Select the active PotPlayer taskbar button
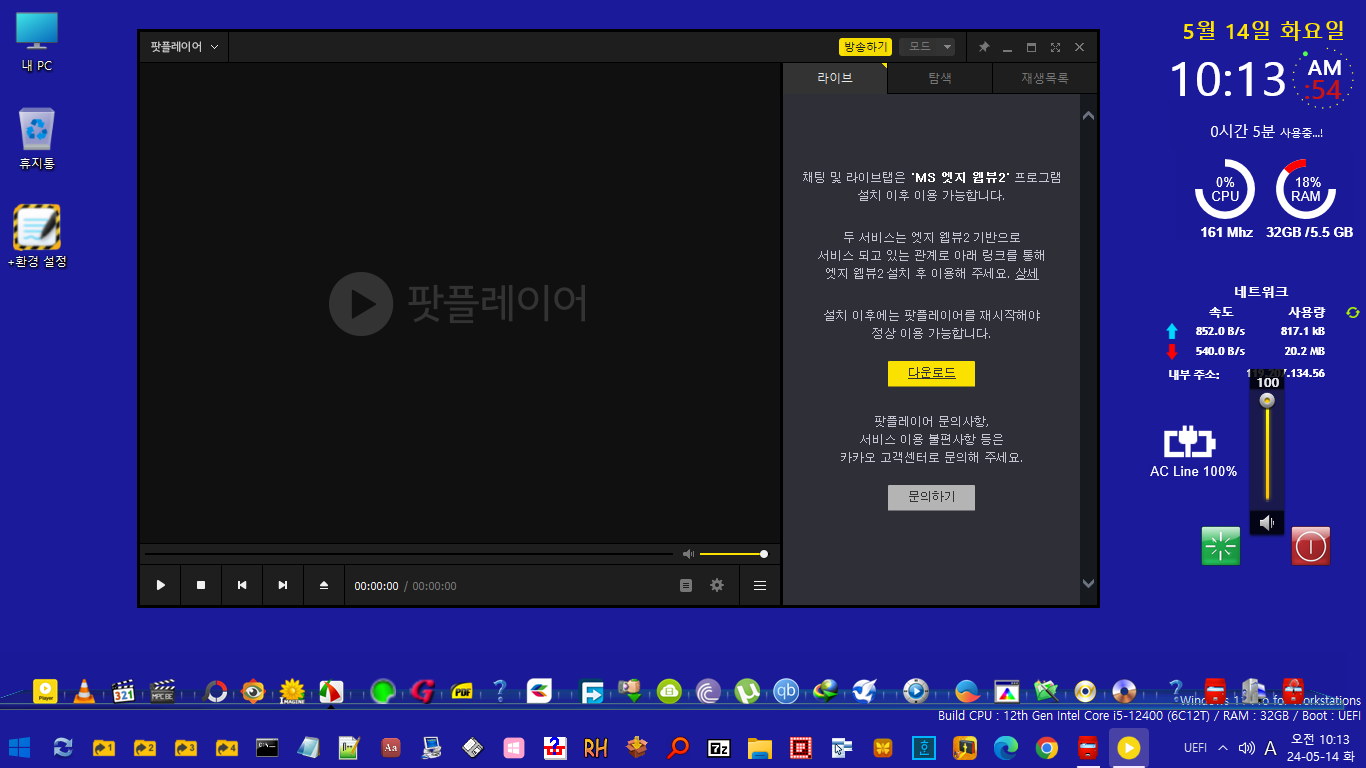The width and height of the screenshot is (1366, 768). pos(1128,747)
